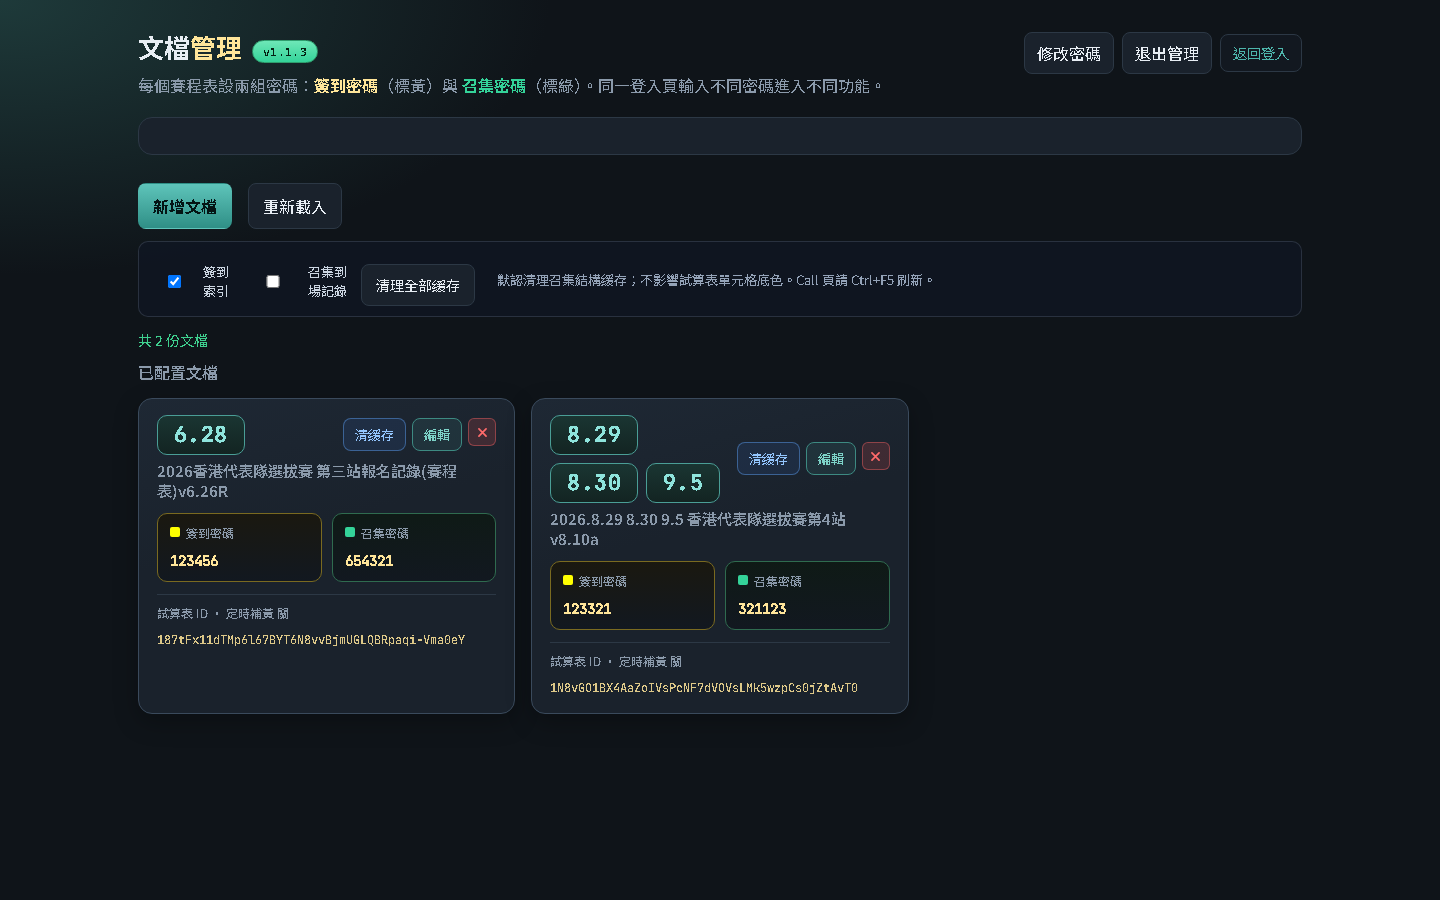Click 清理全部緩存 button
The image size is (1440, 900).
(x=418, y=285)
